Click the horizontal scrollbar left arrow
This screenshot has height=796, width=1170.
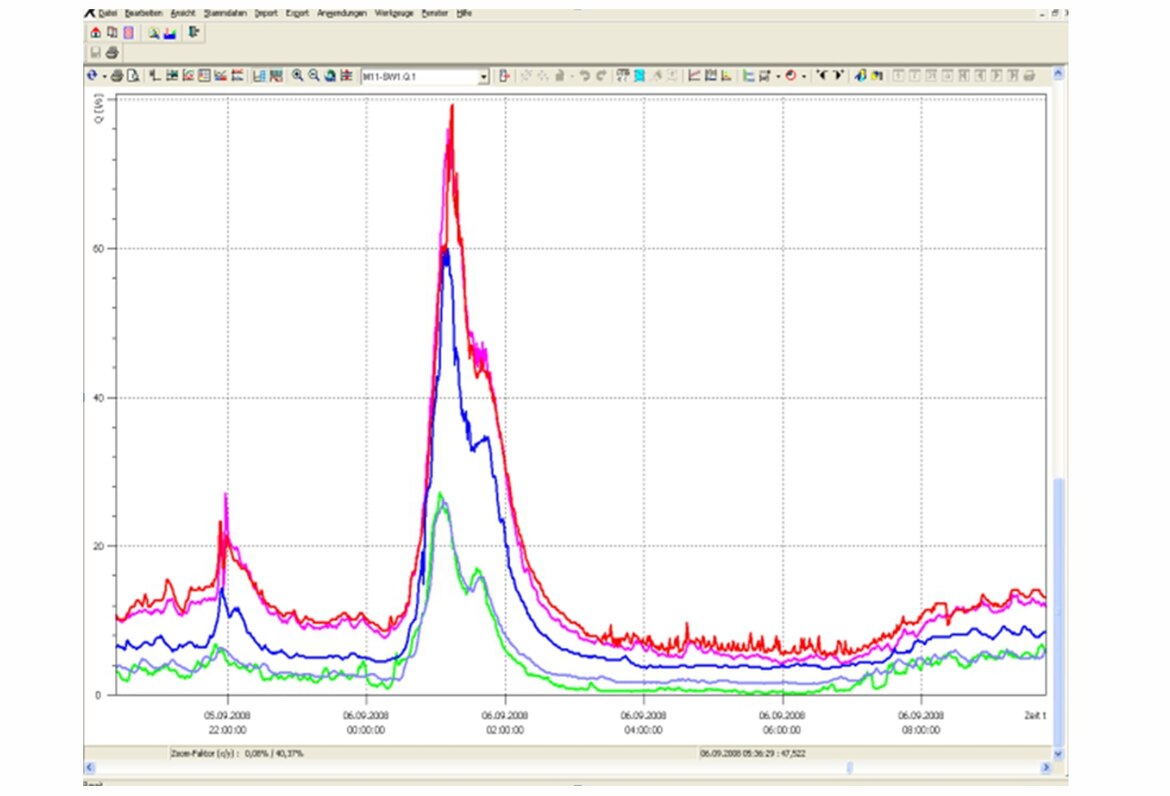point(90,767)
